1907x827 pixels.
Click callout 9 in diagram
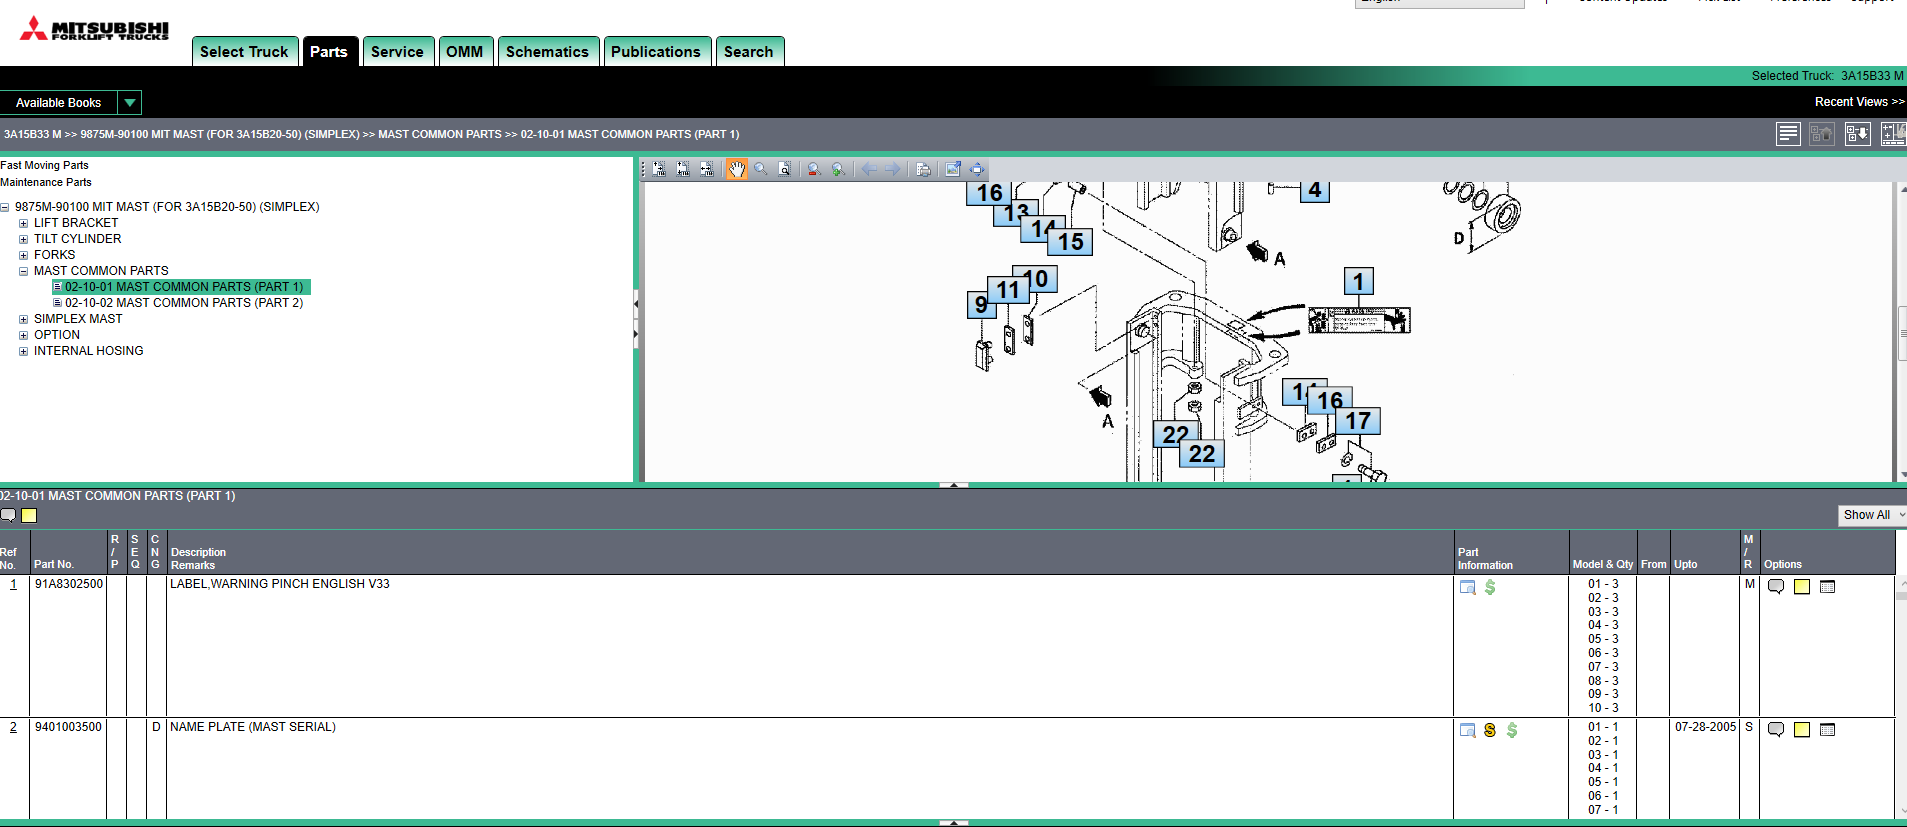pyautogui.click(x=981, y=304)
